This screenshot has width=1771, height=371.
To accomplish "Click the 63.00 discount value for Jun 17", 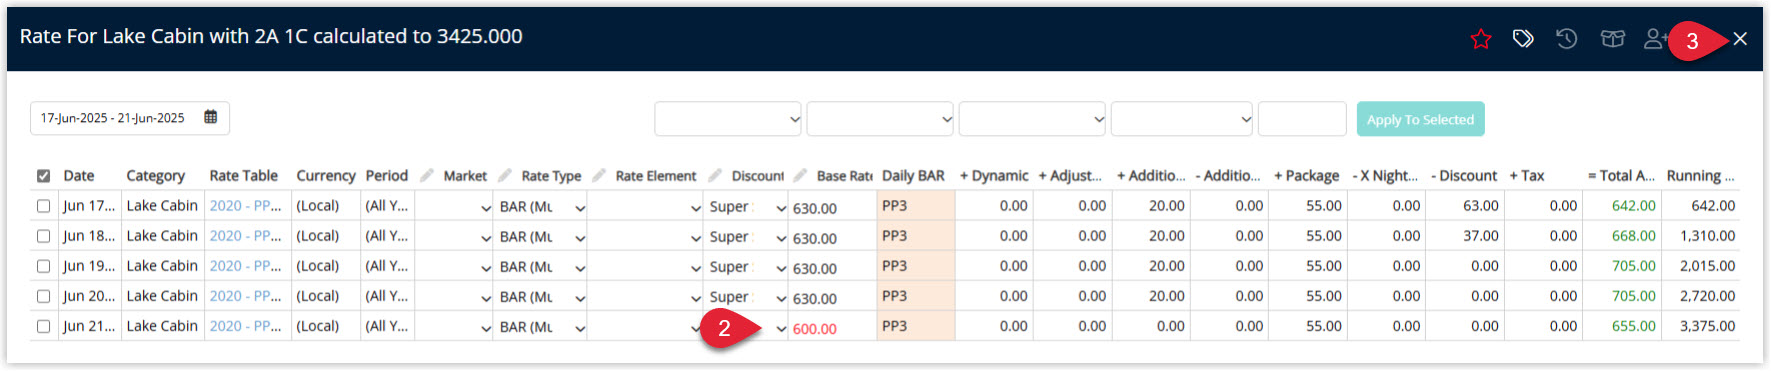I will 1481,206.
